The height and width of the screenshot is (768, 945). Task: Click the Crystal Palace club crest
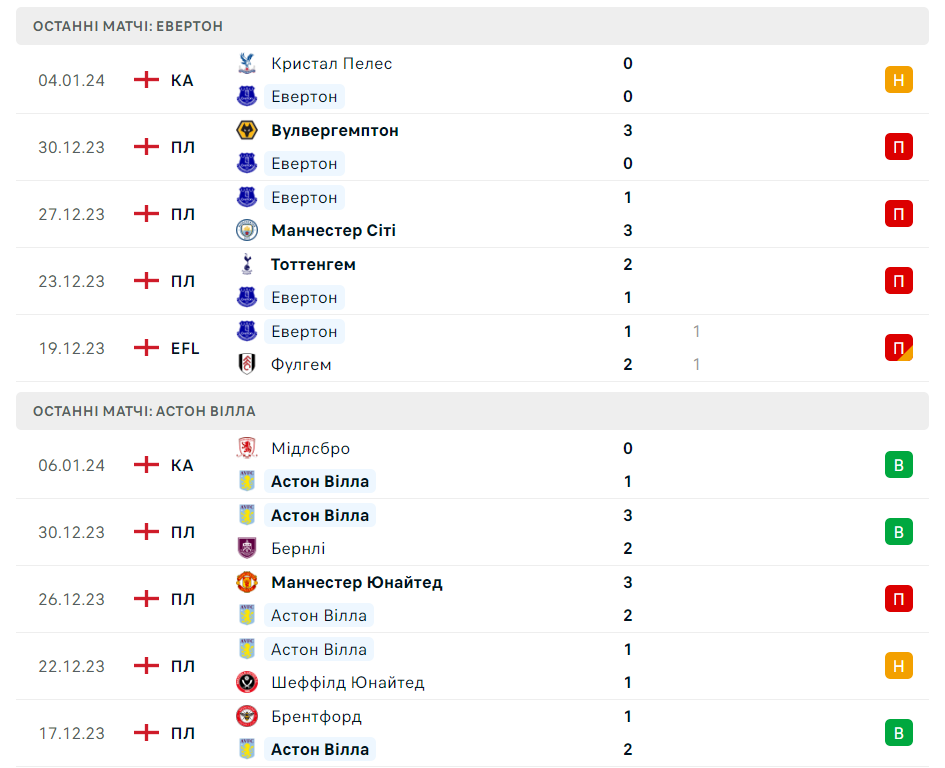tap(246, 63)
